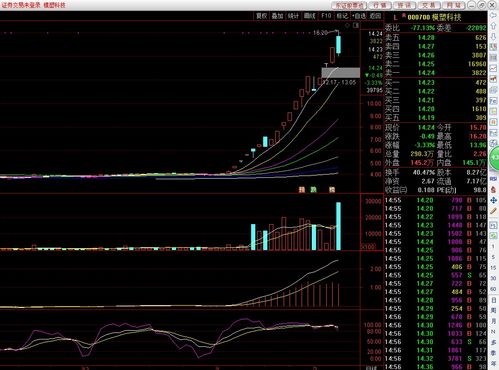Switch to quarterly (季) K-line period
This screenshot has height=370, width=499.
click(x=493, y=353)
